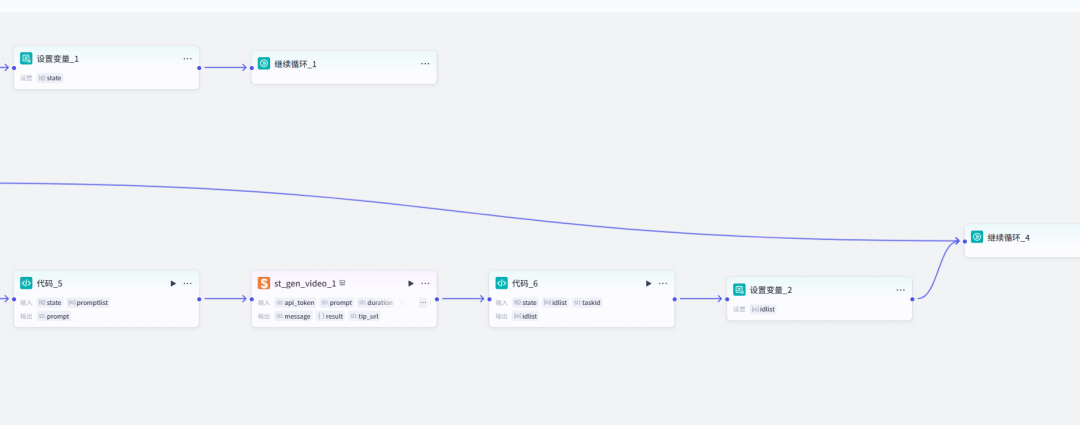Screen dimensions: 1080x425
Task: Click the st_gen_video_1 plugin icon
Action: pos(264,283)
